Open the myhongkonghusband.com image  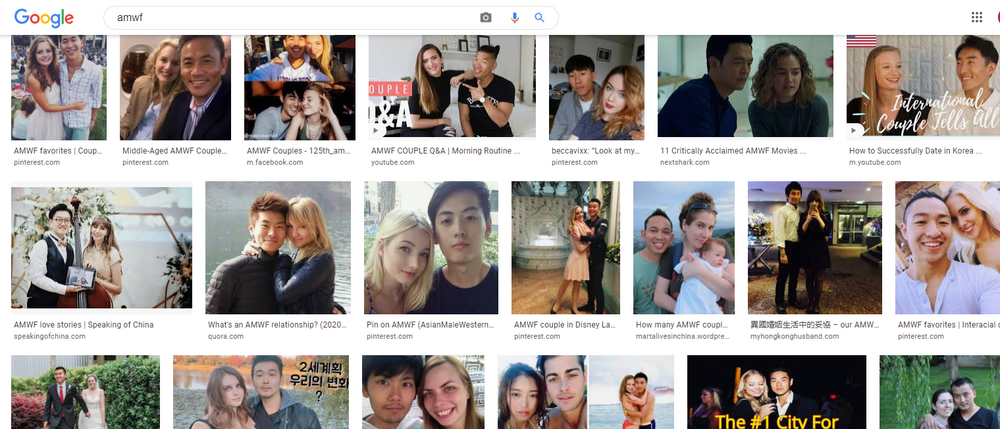815,247
